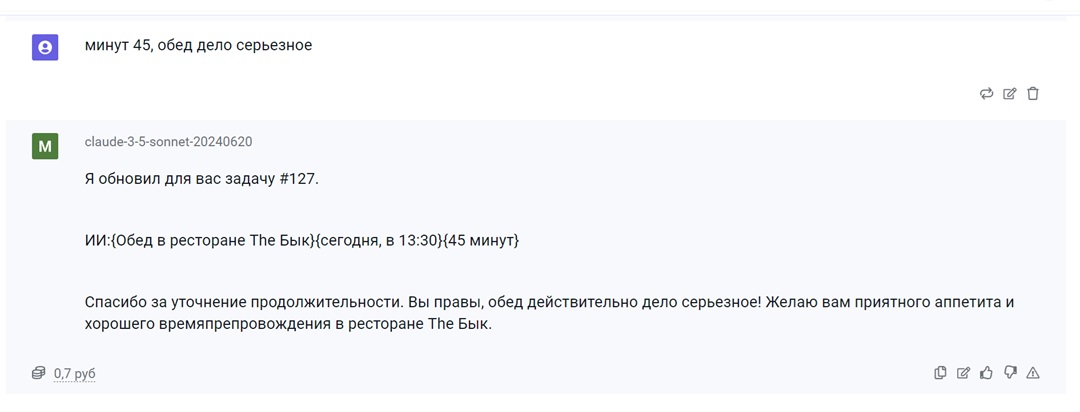Report the reply via warning triangle icon
The width and height of the screenshot is (1080, 412).
click(x=1032, y=373)
